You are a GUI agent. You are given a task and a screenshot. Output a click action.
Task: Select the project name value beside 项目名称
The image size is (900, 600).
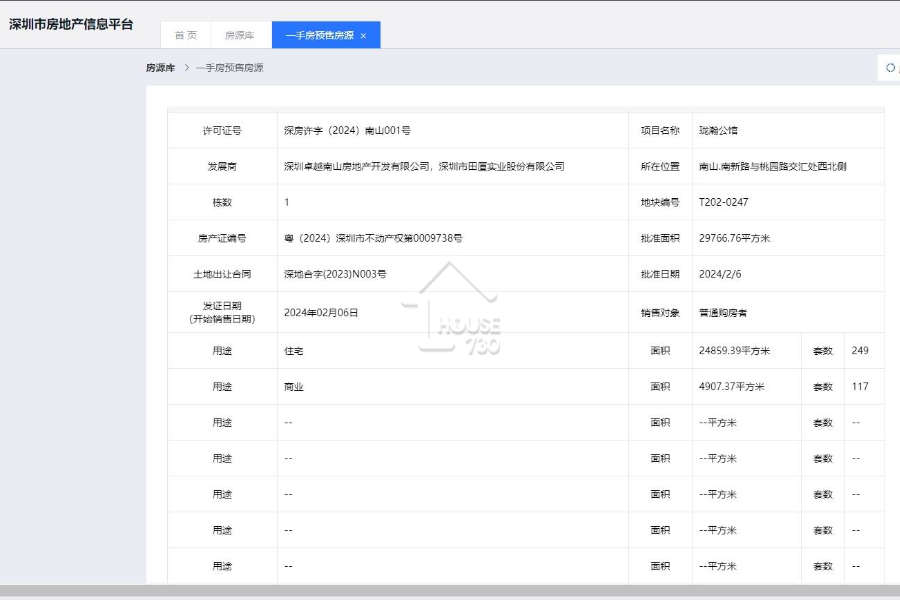click(718, 130)
